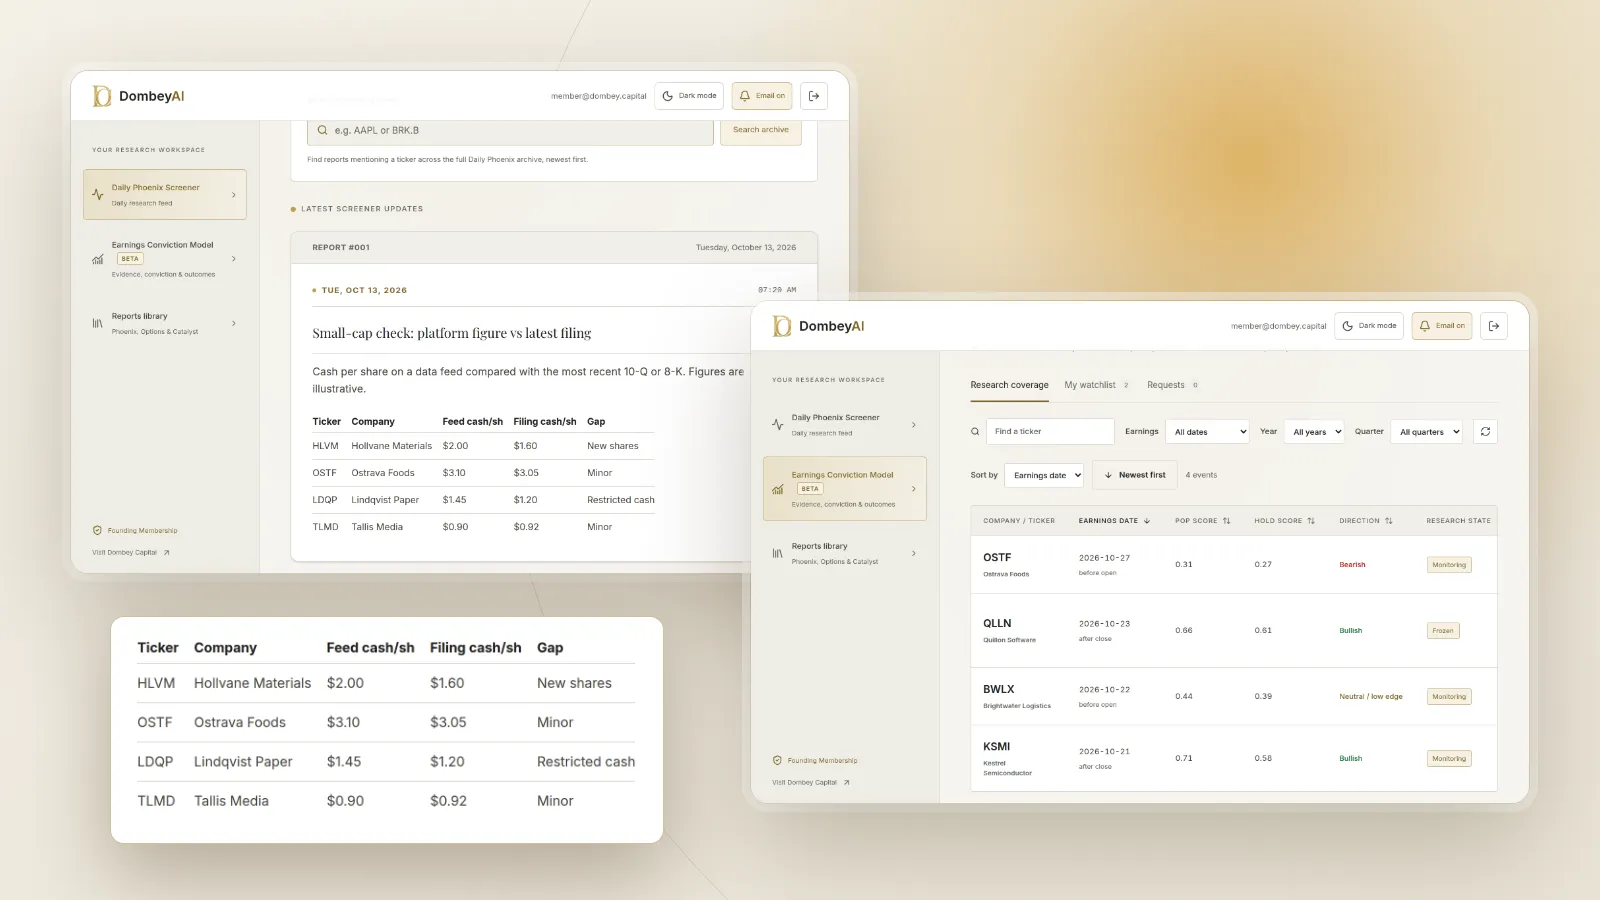Sort by Direction column arrows
Image resolution: width=1600 pixels, height=900 pixels.
pyautogui.click(x=1389, y=521)
